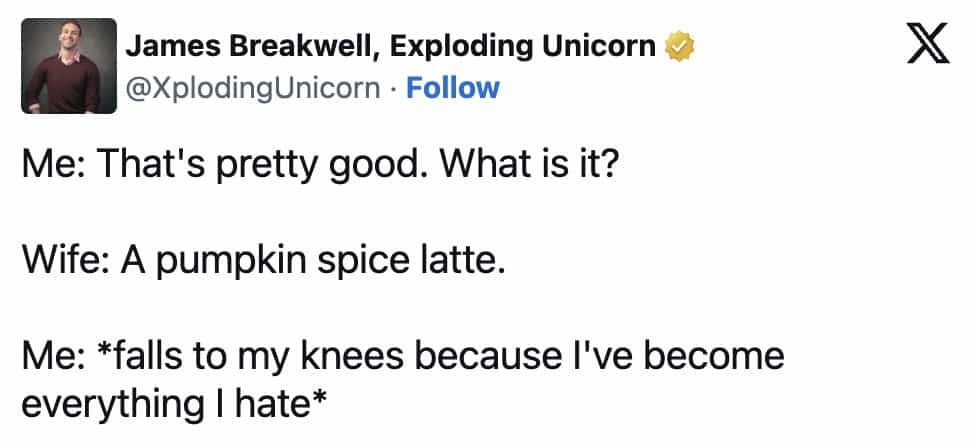This screenshot has height=442, width=974.
Task: Click the dot separator before Follow
Action: (x=393, y=87)
